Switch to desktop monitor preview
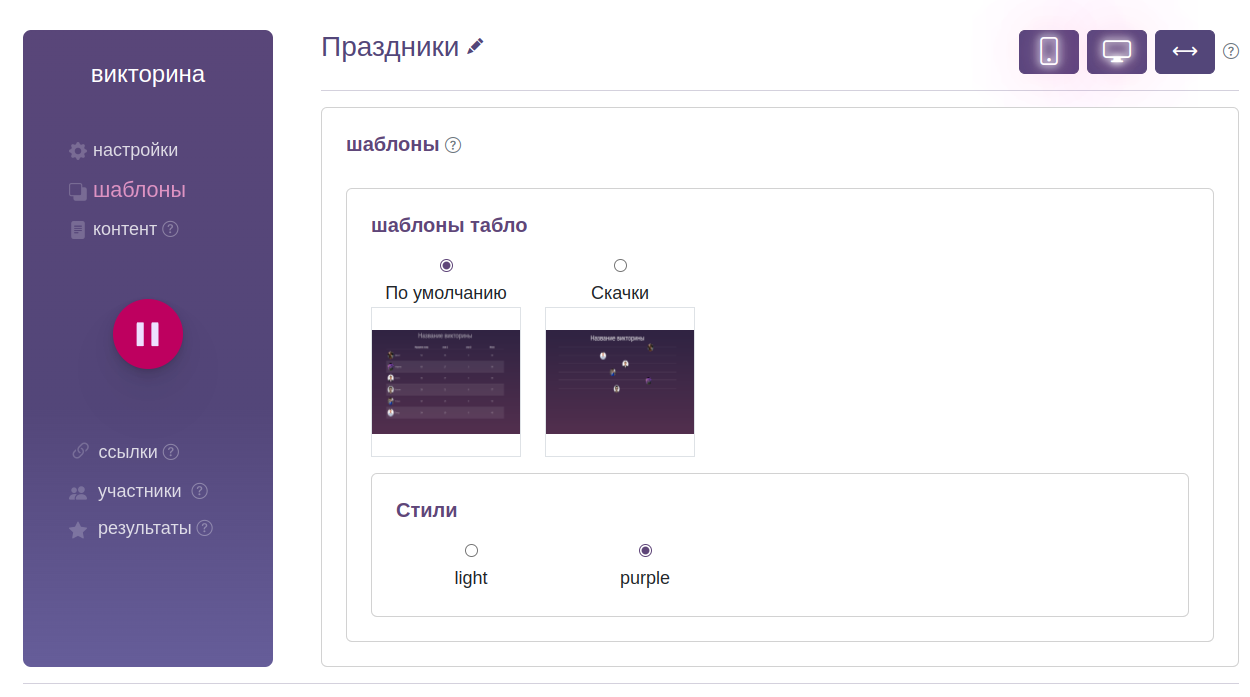 [1117, 52]
